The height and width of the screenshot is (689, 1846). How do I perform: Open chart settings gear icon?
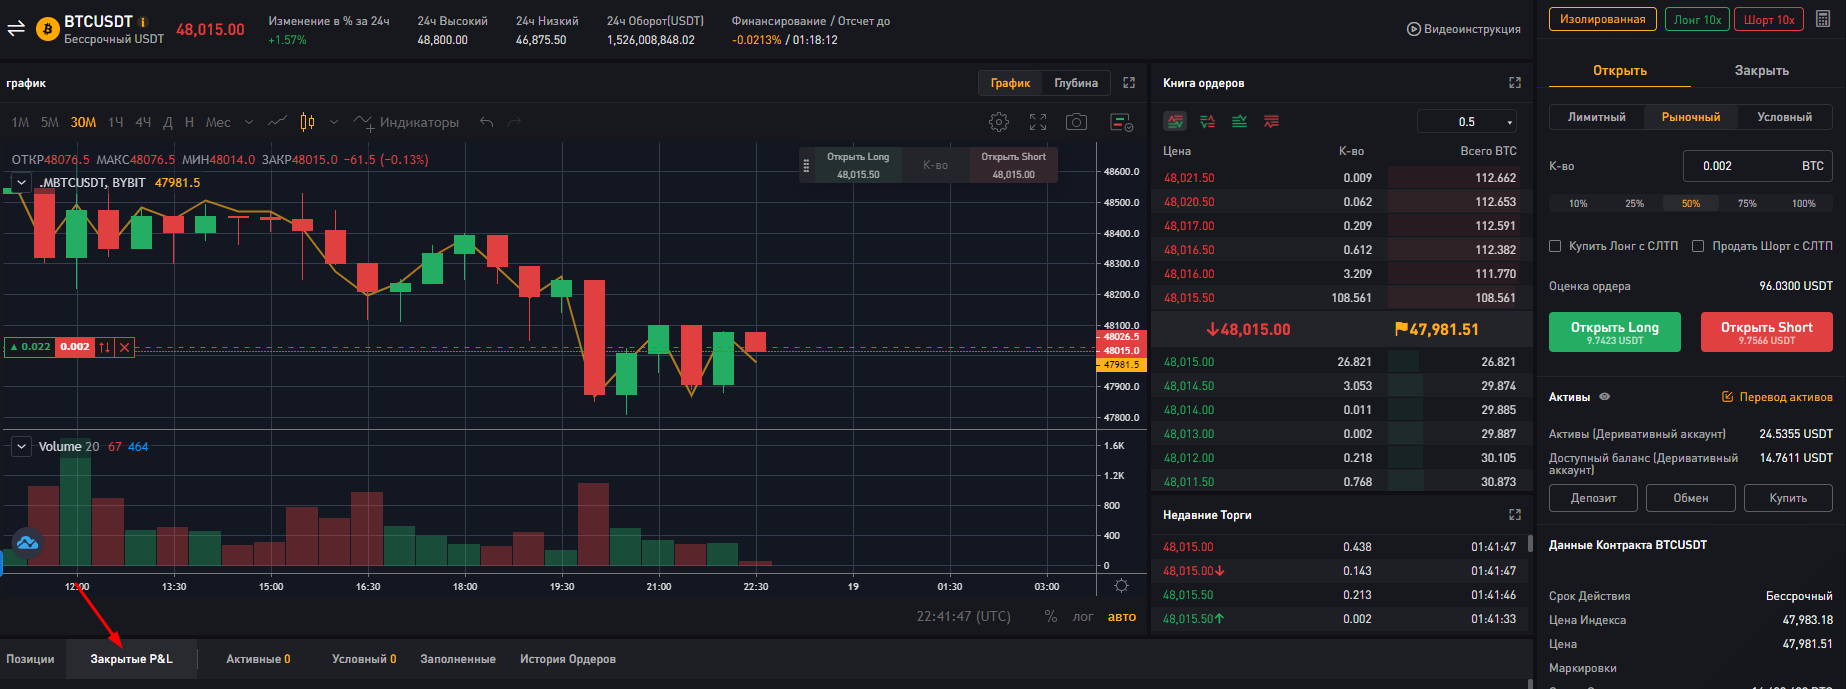pyautogui.click(x=999, y=122)
